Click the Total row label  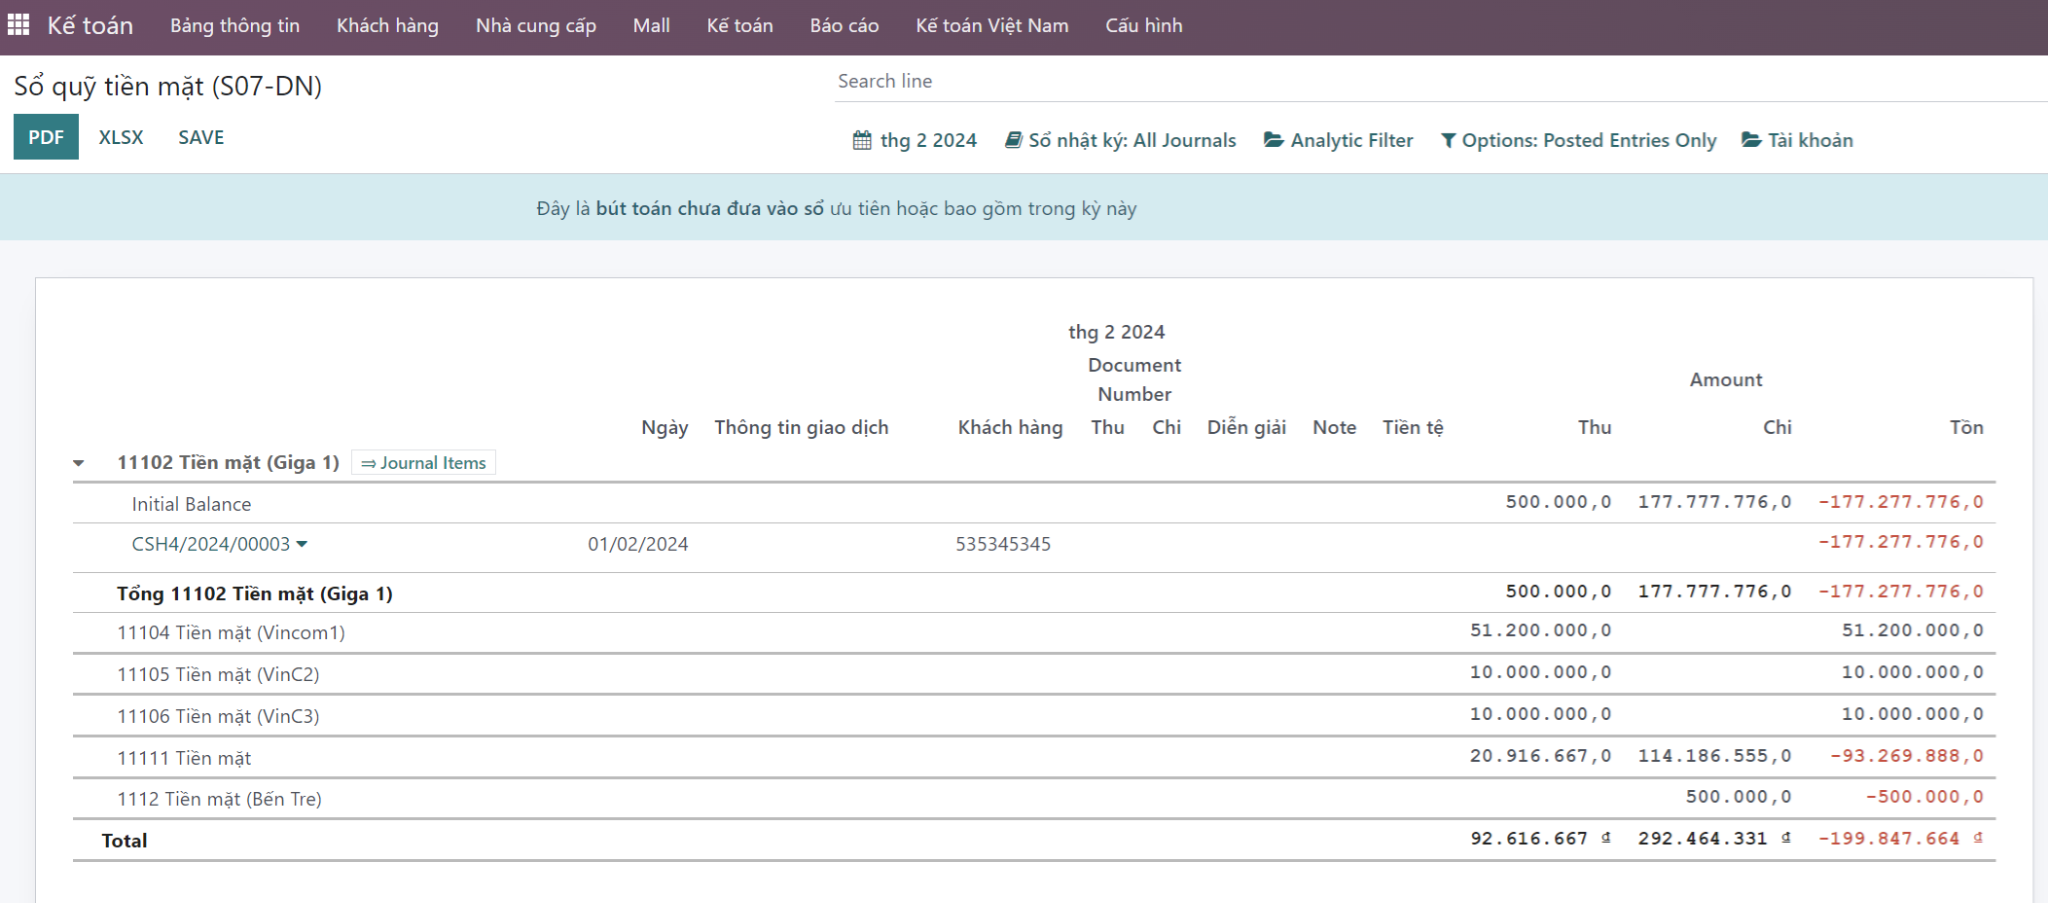pyautogui.click(x=124, y=840)
